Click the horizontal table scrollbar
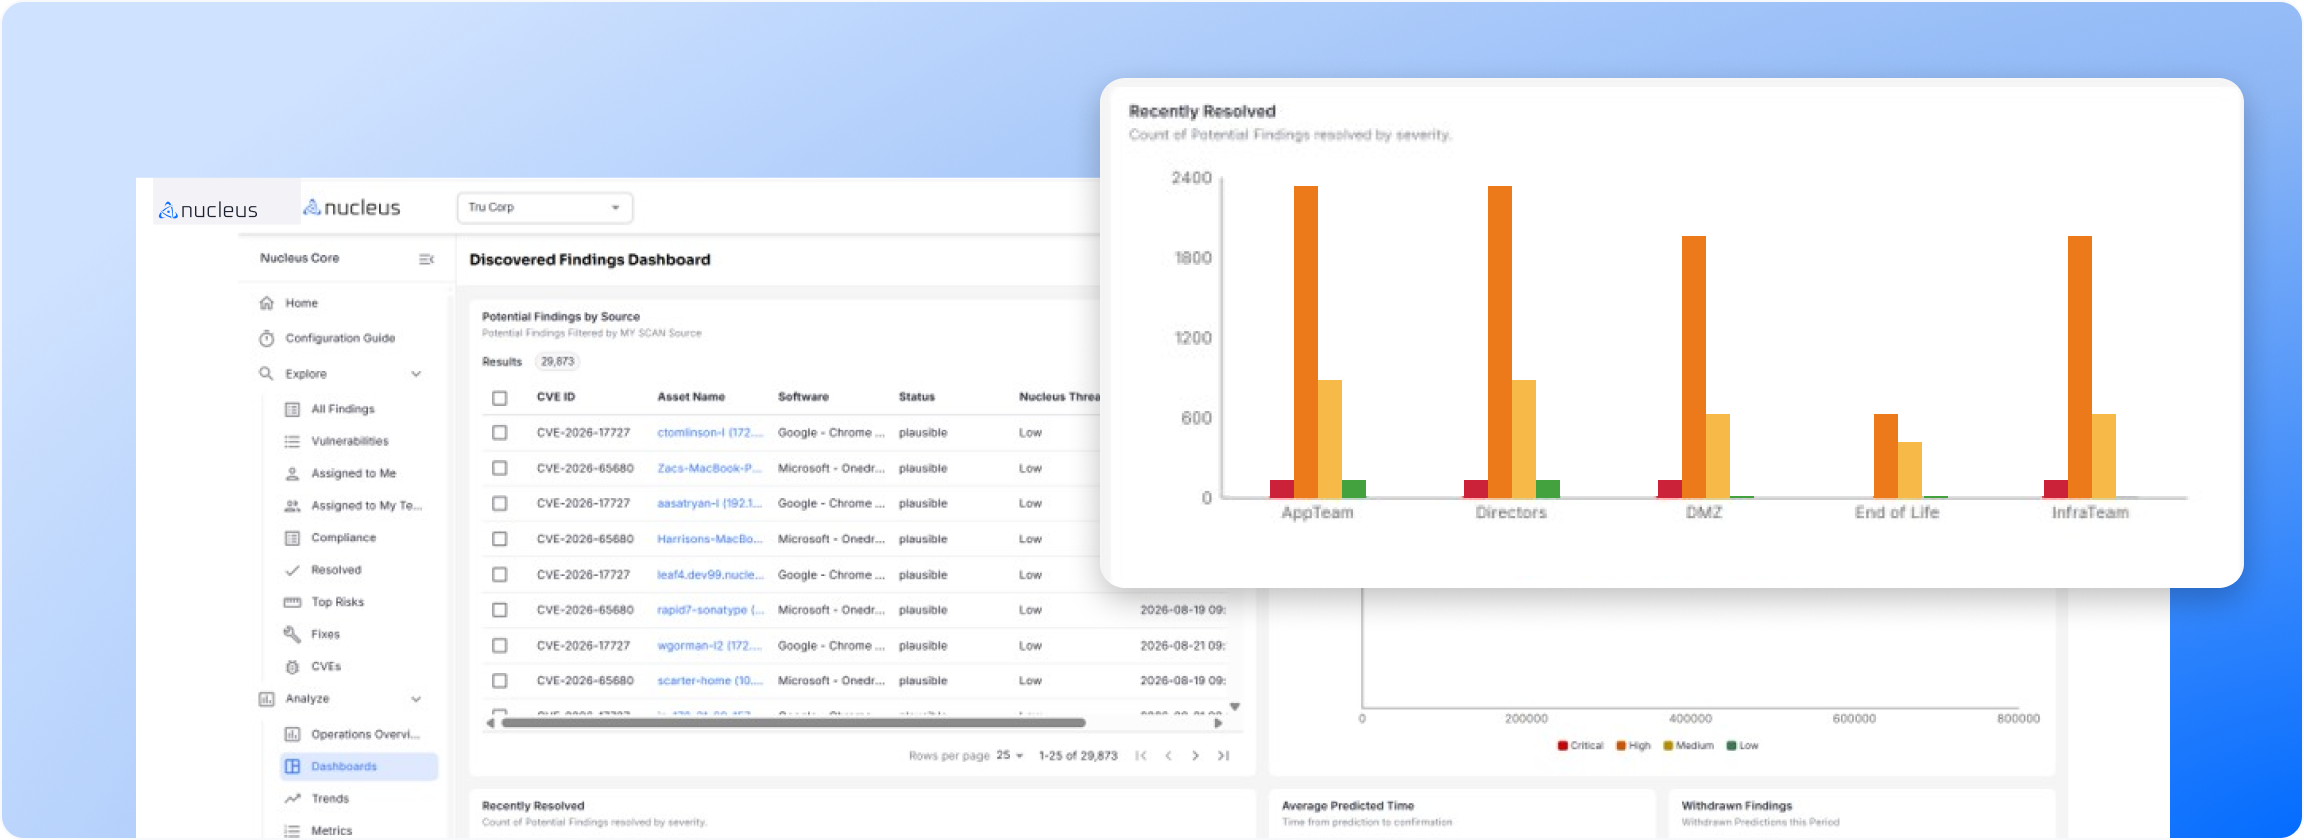The width and height of the screenshot is (2304, 840). [x=793, y=722]
